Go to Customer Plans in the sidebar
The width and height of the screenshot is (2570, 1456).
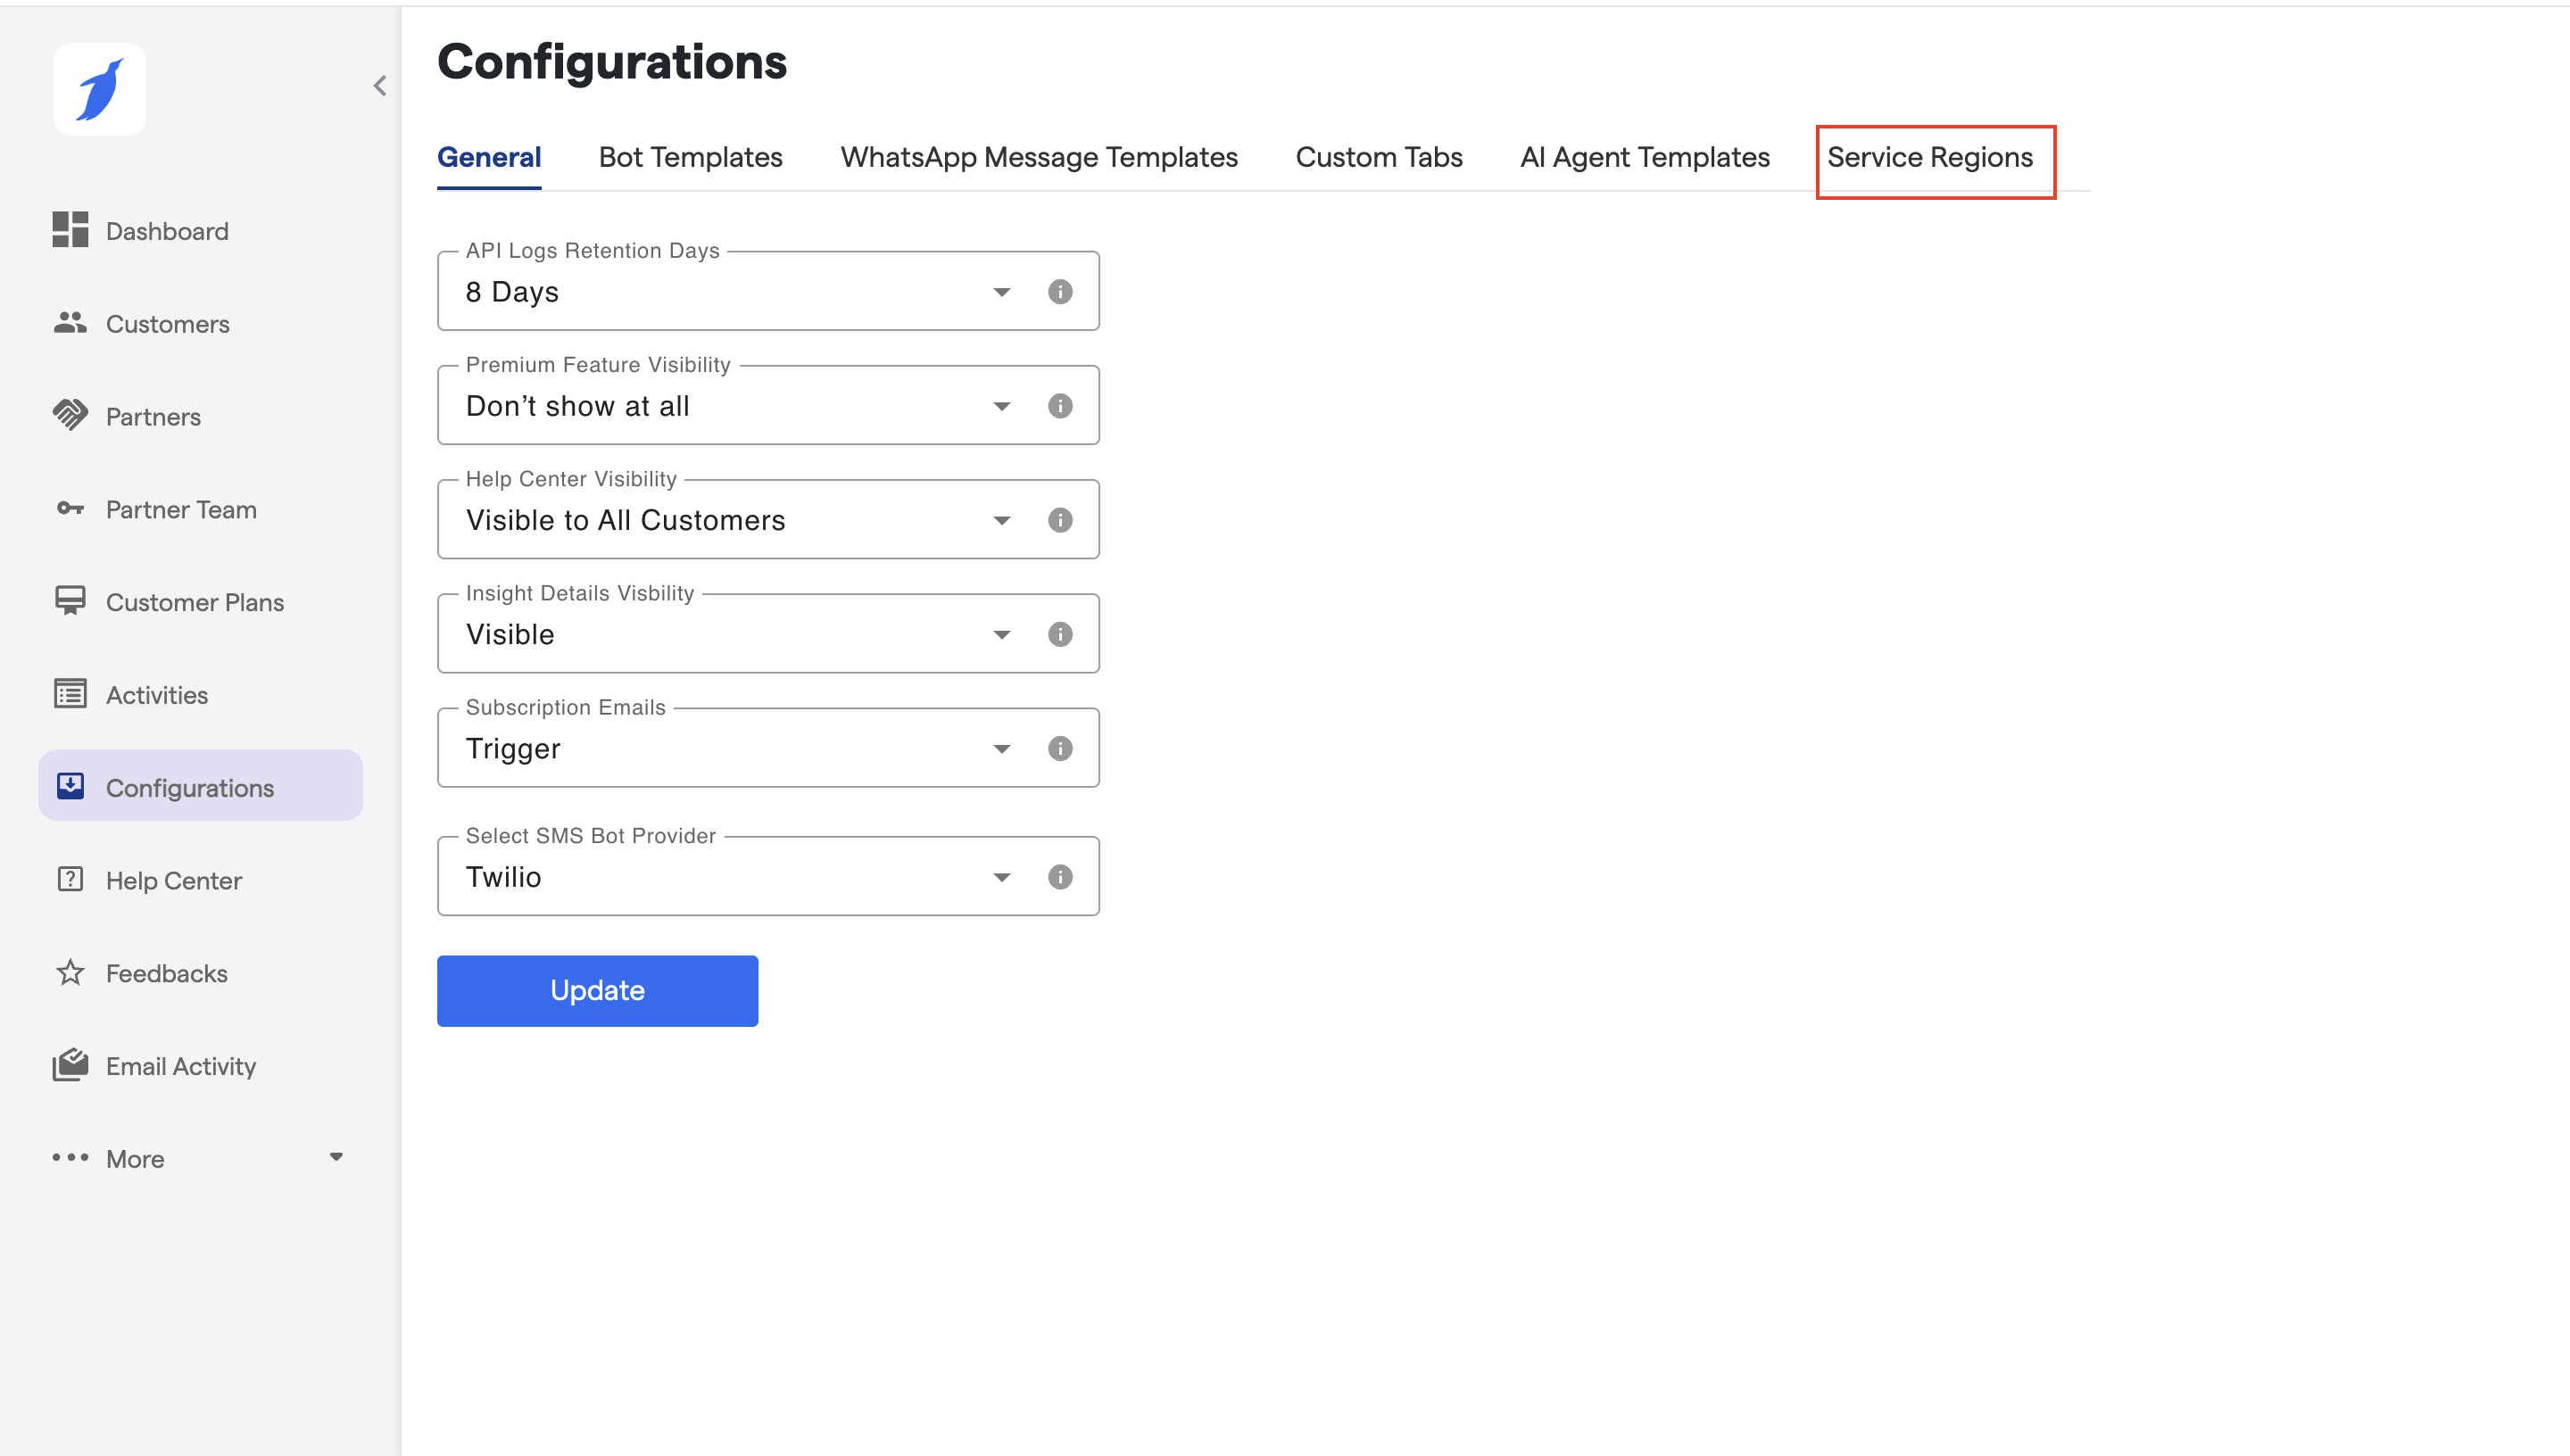pos(195,602)
